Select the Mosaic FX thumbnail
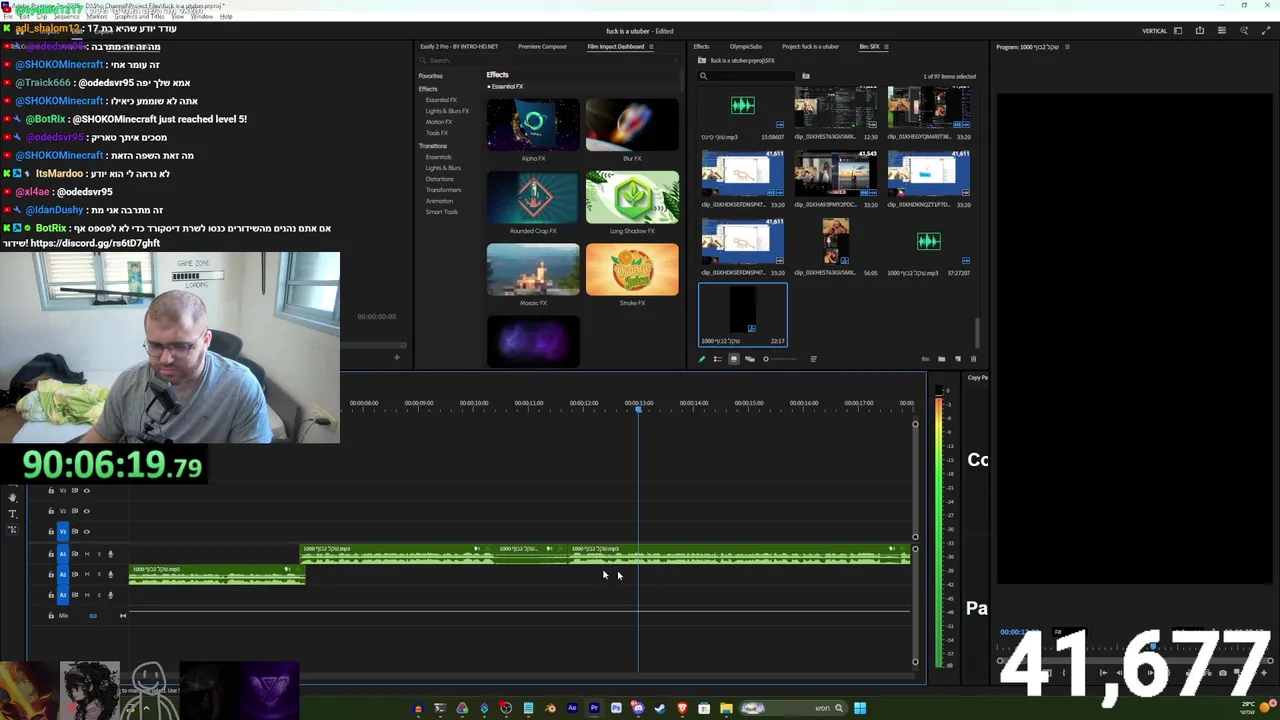 coord(533,270)
